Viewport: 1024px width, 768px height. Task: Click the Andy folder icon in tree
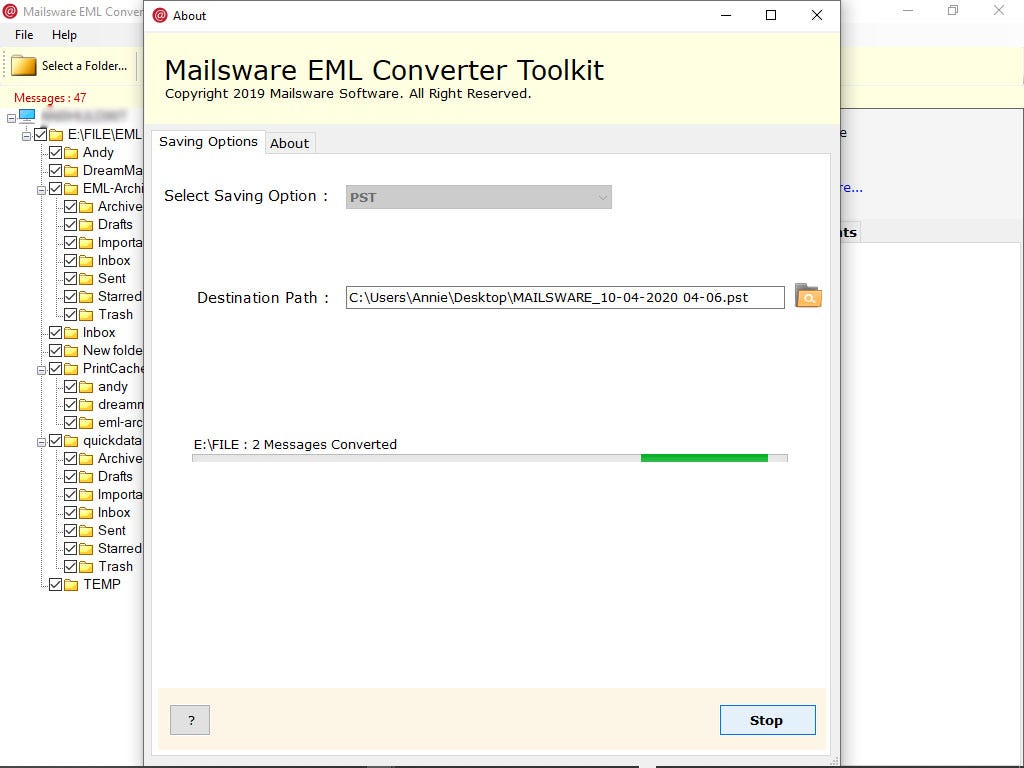(71, 153)
